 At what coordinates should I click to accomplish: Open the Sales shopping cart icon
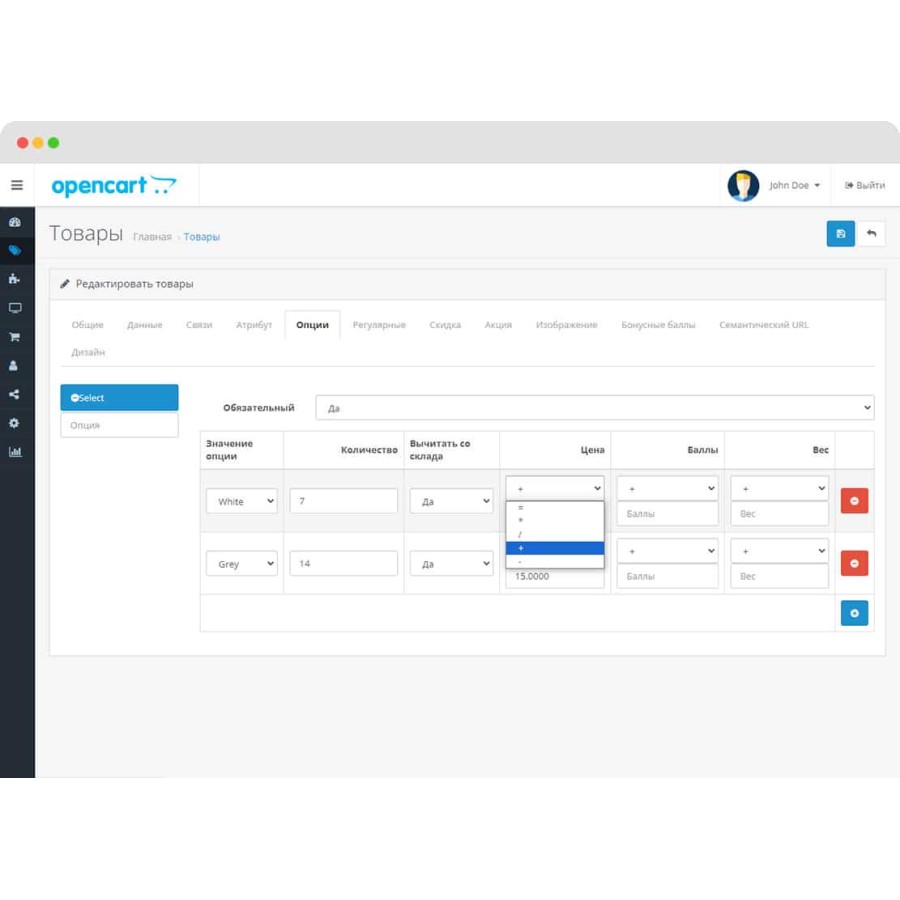15,337
